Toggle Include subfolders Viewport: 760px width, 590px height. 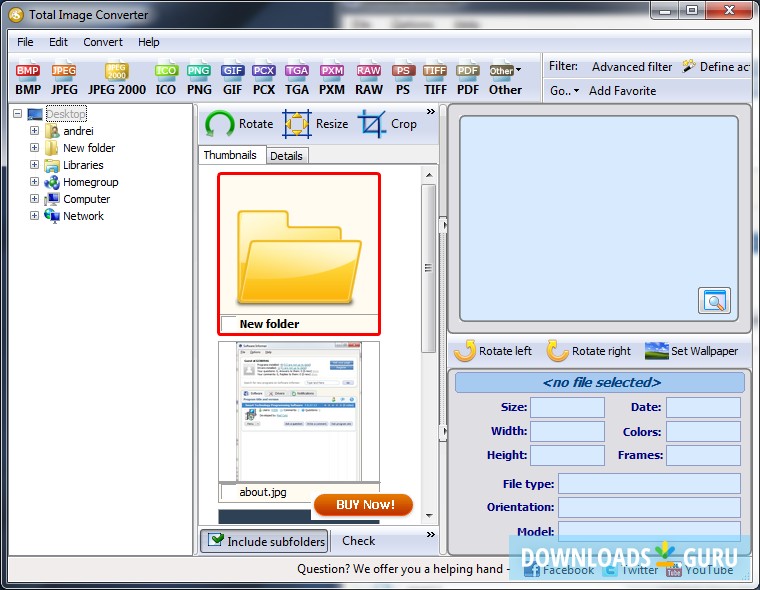point(265,541)
